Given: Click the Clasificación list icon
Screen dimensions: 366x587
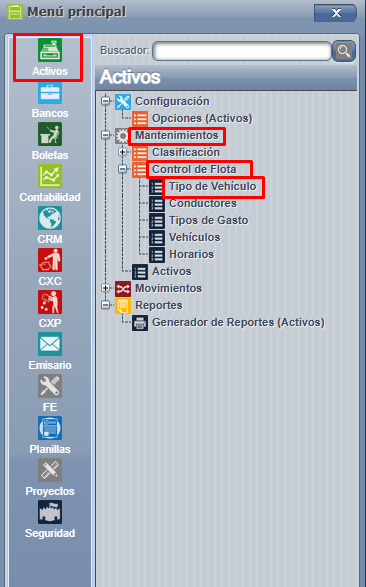Looking at the screenshot, I should tap(140, 152).
